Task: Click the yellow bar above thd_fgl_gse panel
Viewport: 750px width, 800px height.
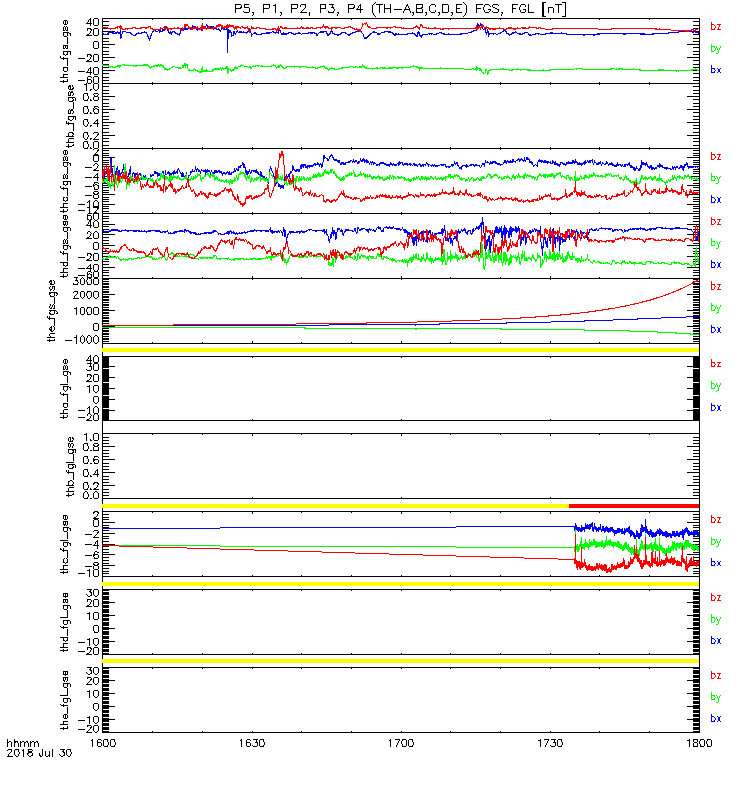Action: [401, 584]
